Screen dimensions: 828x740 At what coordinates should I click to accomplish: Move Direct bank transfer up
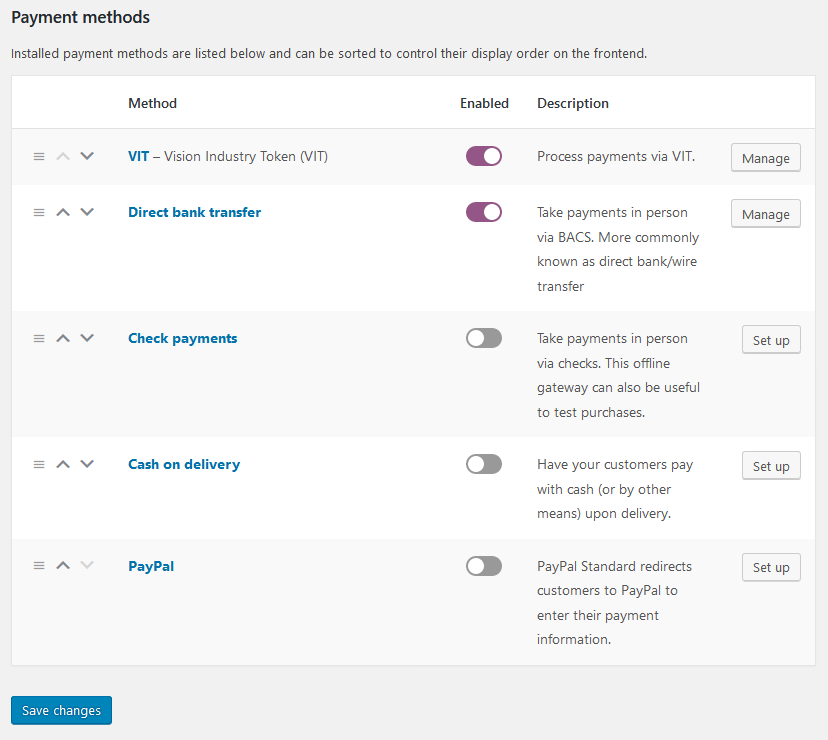(63, 212)
